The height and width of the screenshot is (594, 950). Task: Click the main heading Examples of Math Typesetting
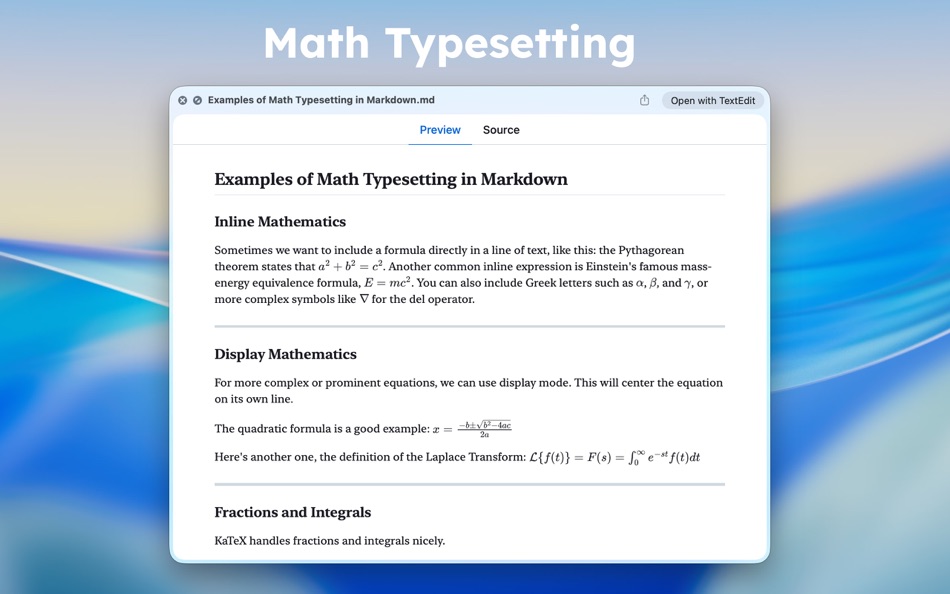tap(390, 179)
